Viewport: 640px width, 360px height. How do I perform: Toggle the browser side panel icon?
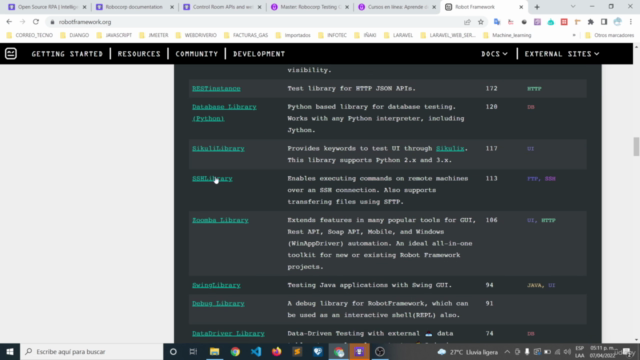click(604, 22)
